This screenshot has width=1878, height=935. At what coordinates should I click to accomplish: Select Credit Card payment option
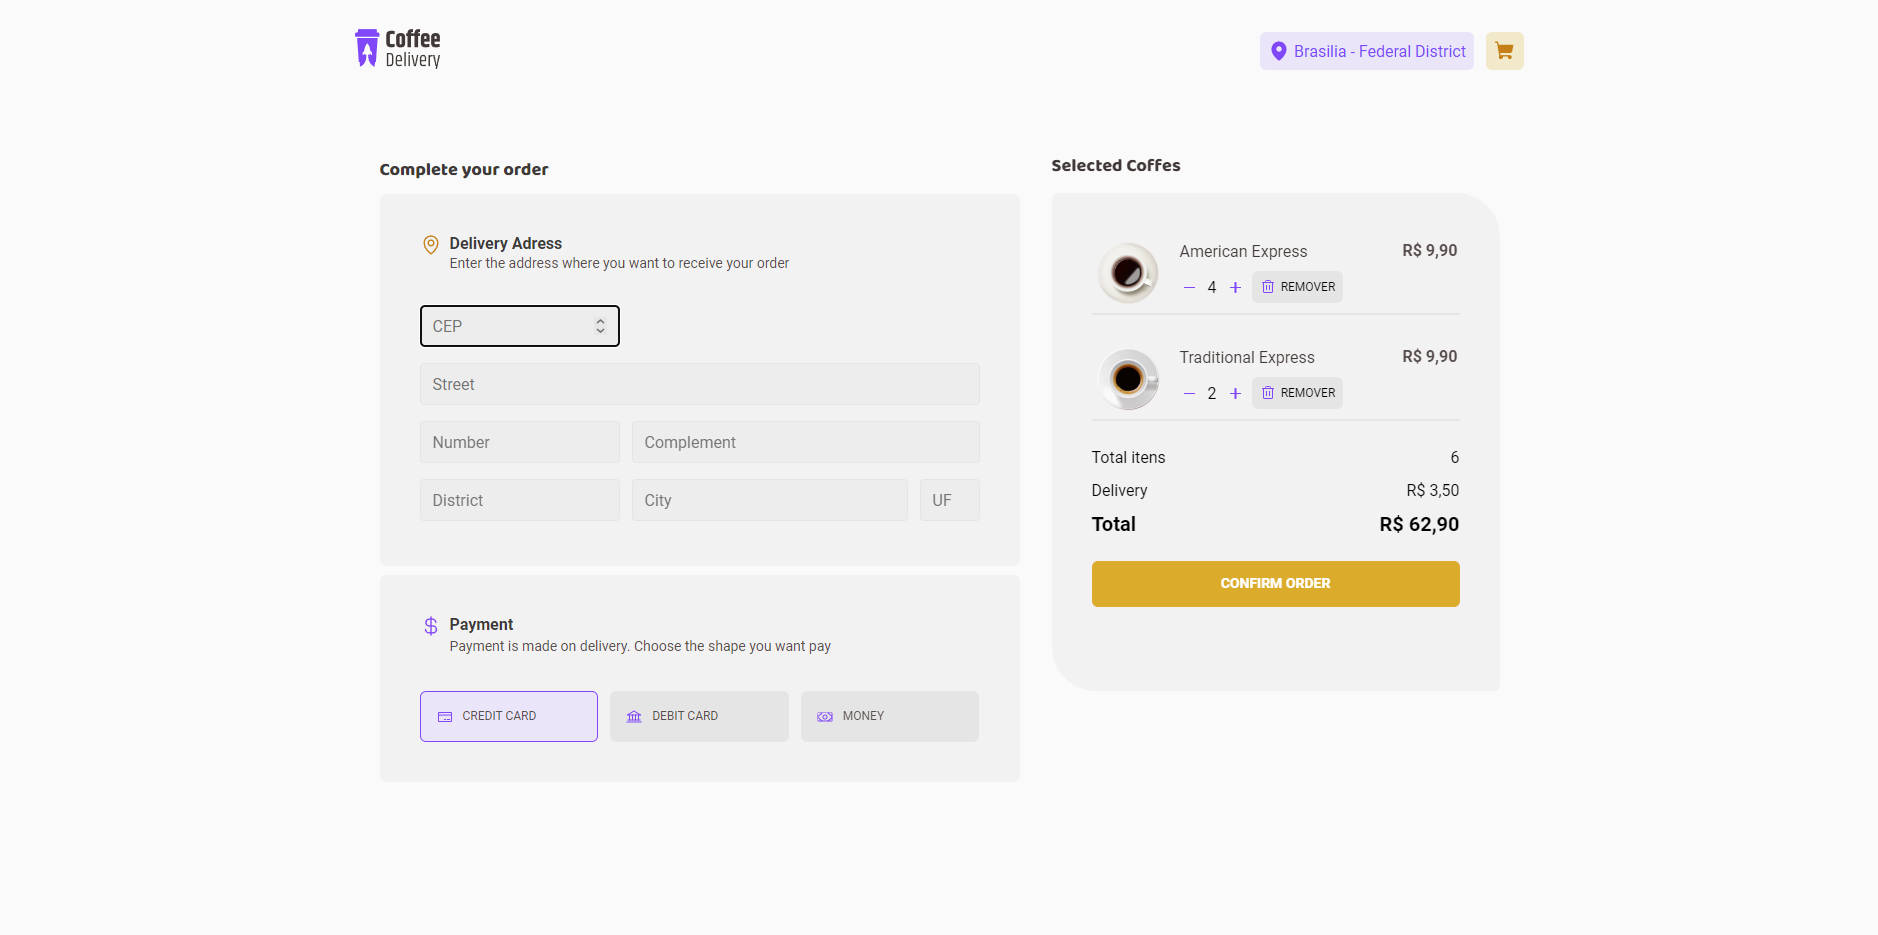pyautogui.click(x=509, y=716)
